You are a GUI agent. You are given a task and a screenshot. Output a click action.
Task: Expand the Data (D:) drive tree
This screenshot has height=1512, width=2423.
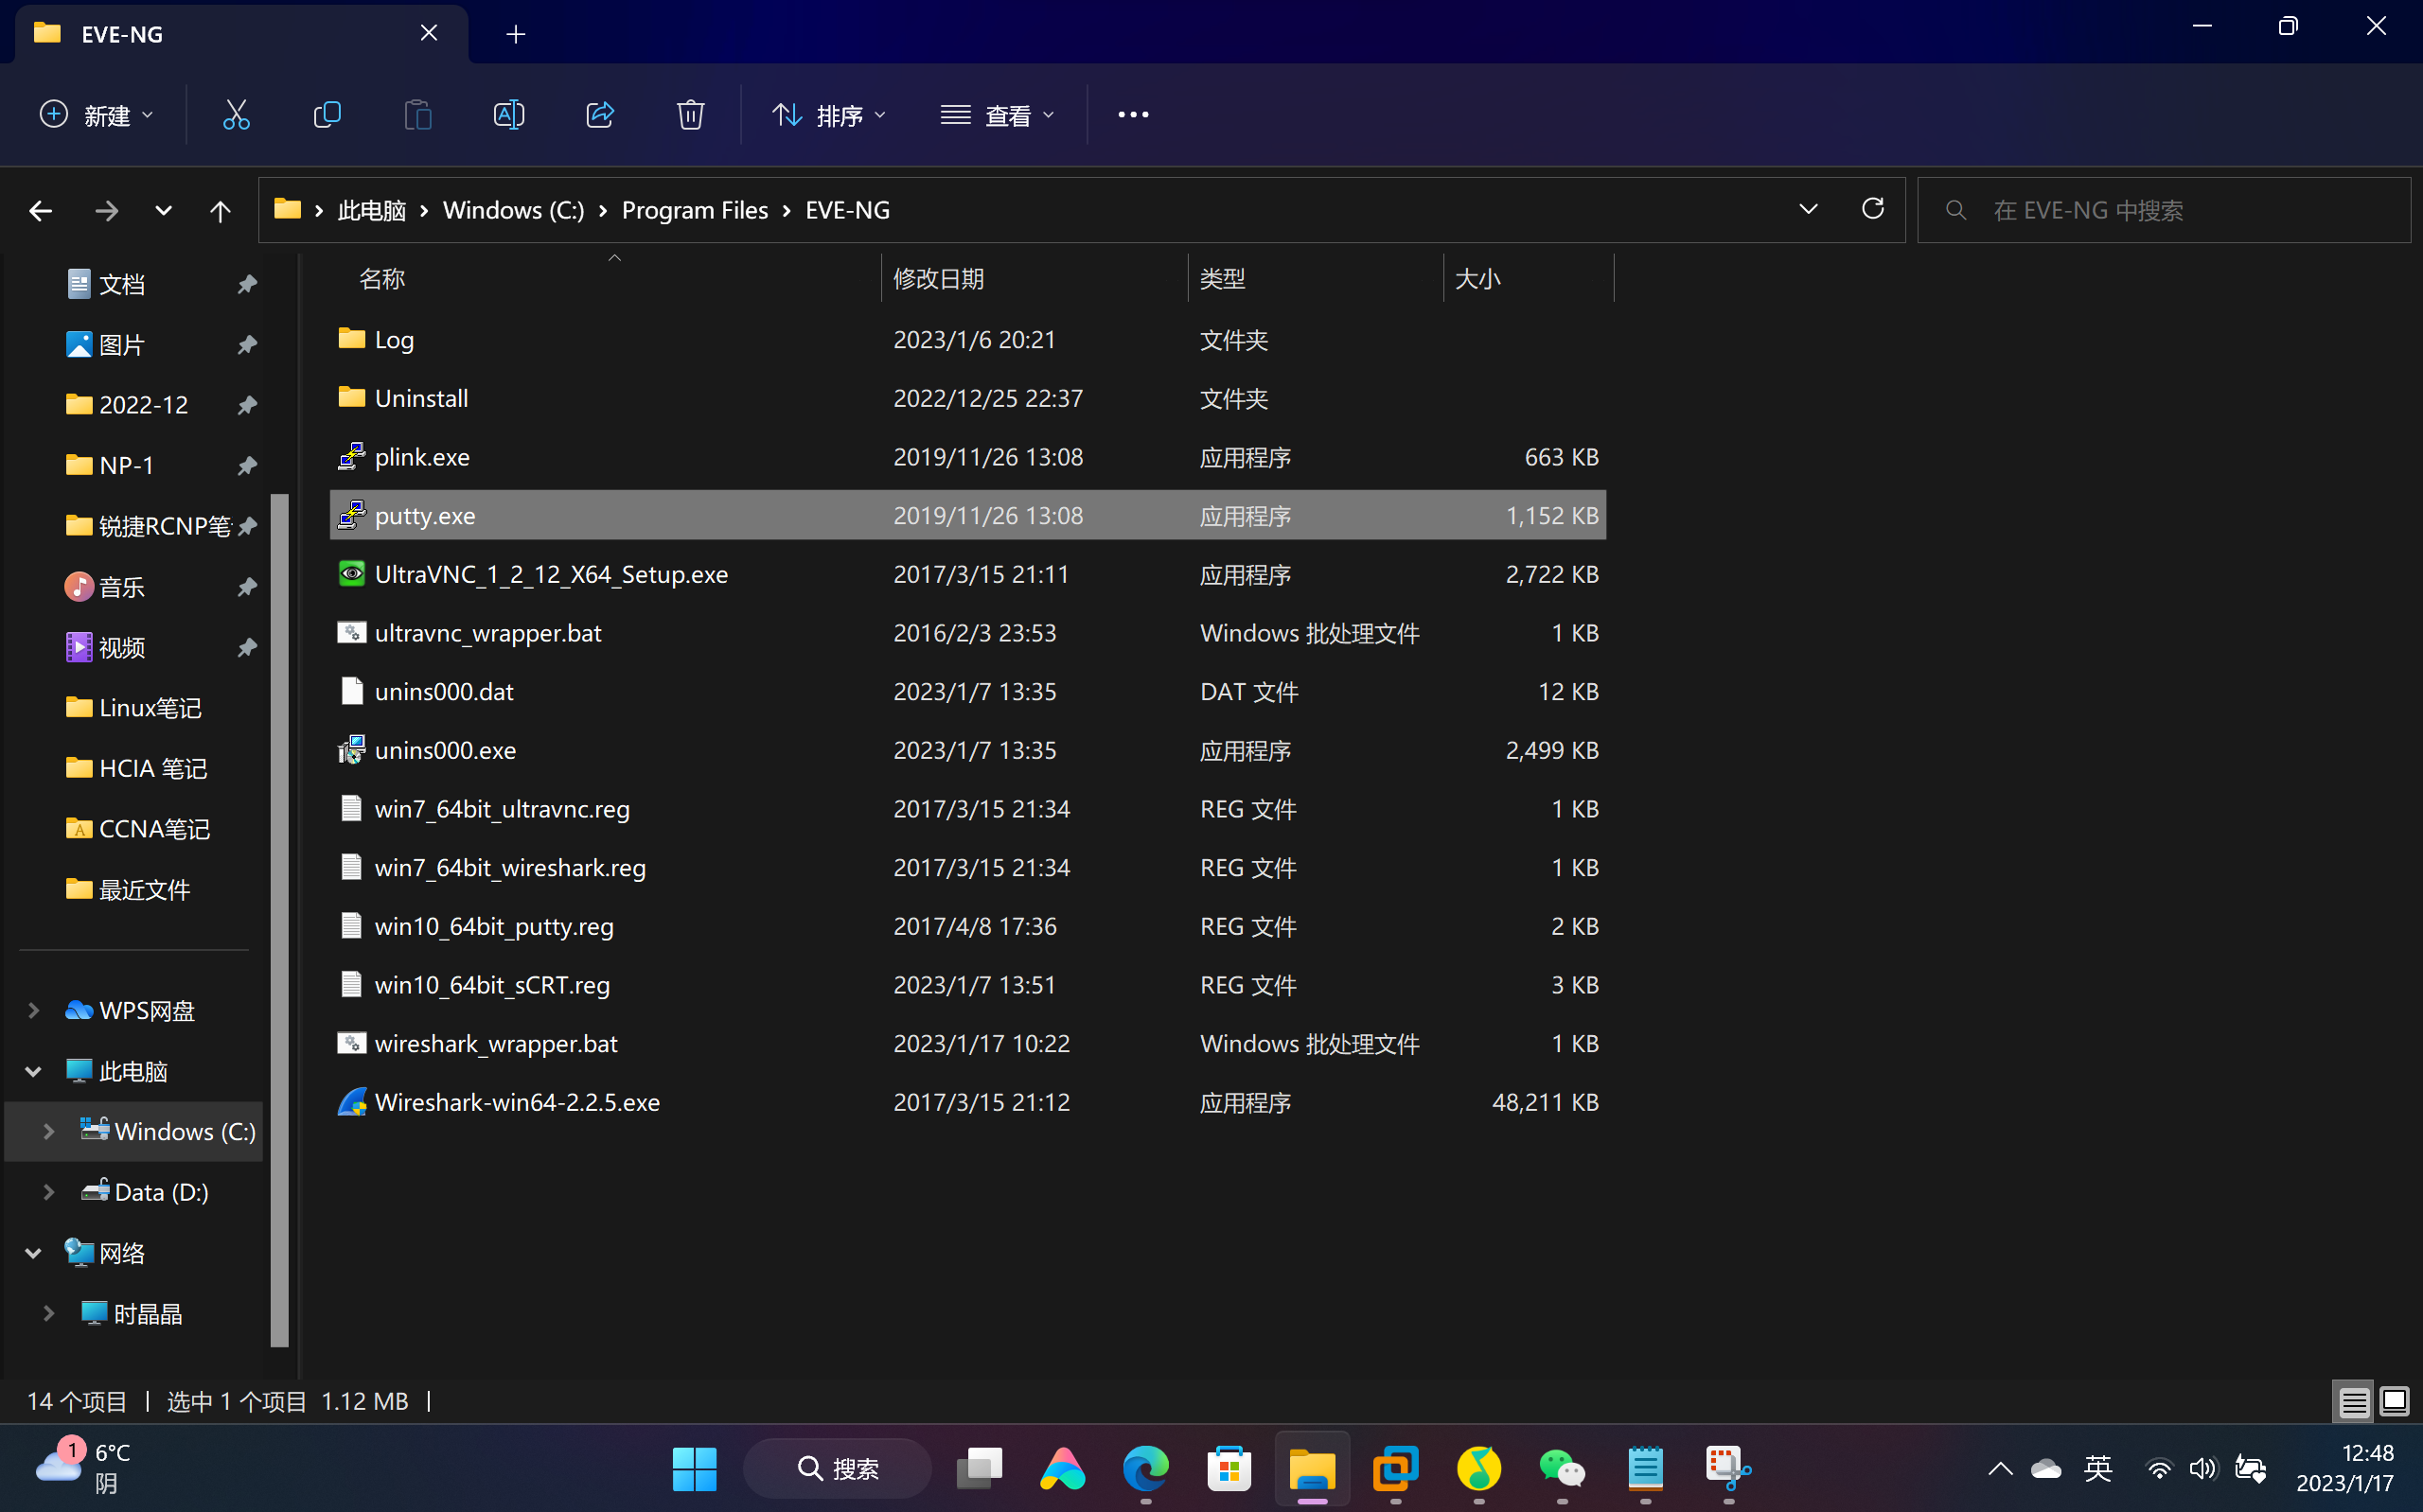pyautogui.click(x=48, y=1192)
